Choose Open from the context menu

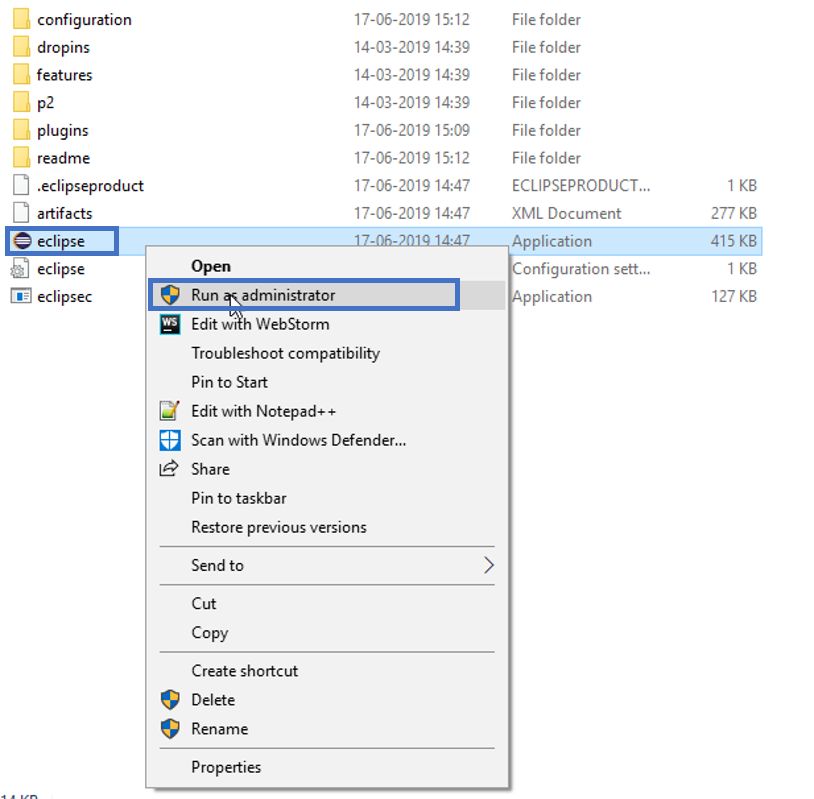[327, 266]
